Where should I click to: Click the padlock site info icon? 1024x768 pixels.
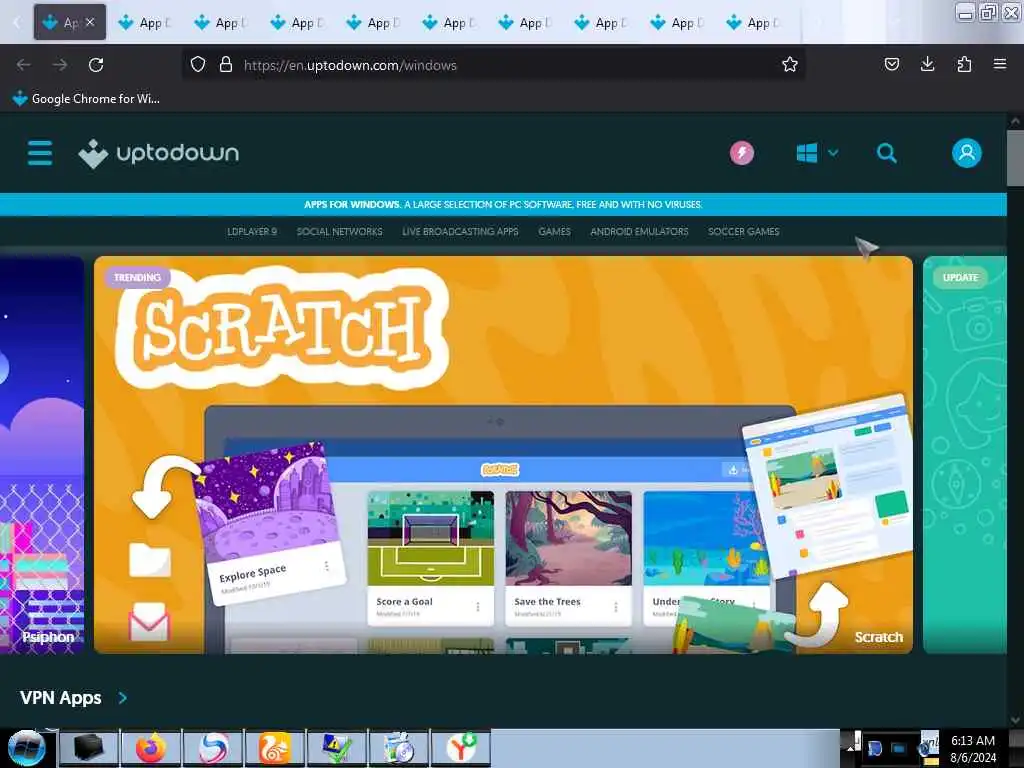pyautogui.click(x=226, y=65)
